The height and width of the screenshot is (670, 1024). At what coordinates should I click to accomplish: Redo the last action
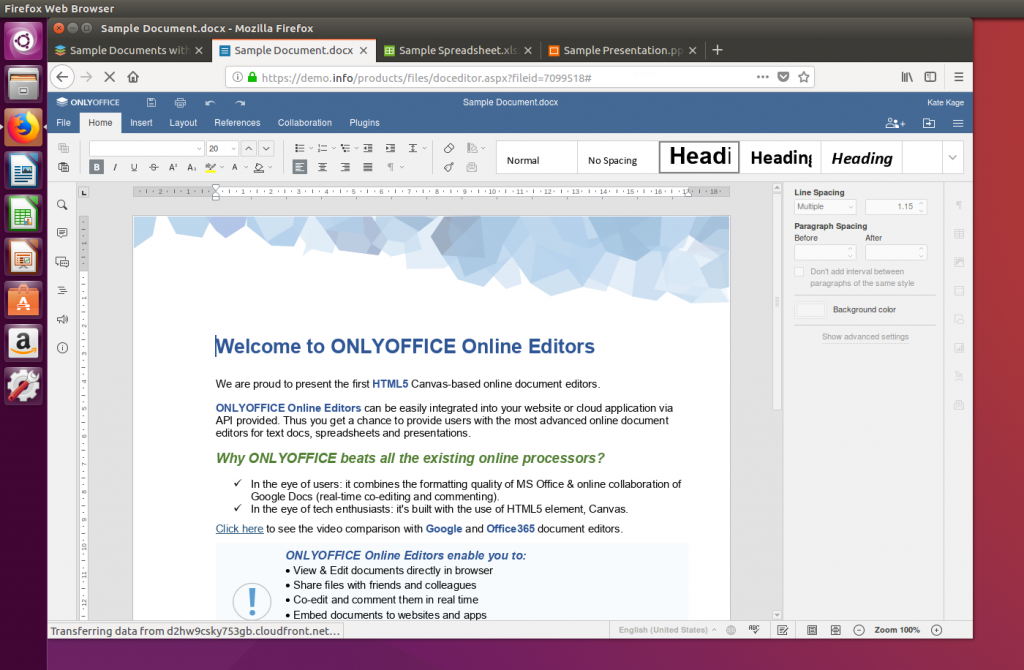(x=240, y=103)
